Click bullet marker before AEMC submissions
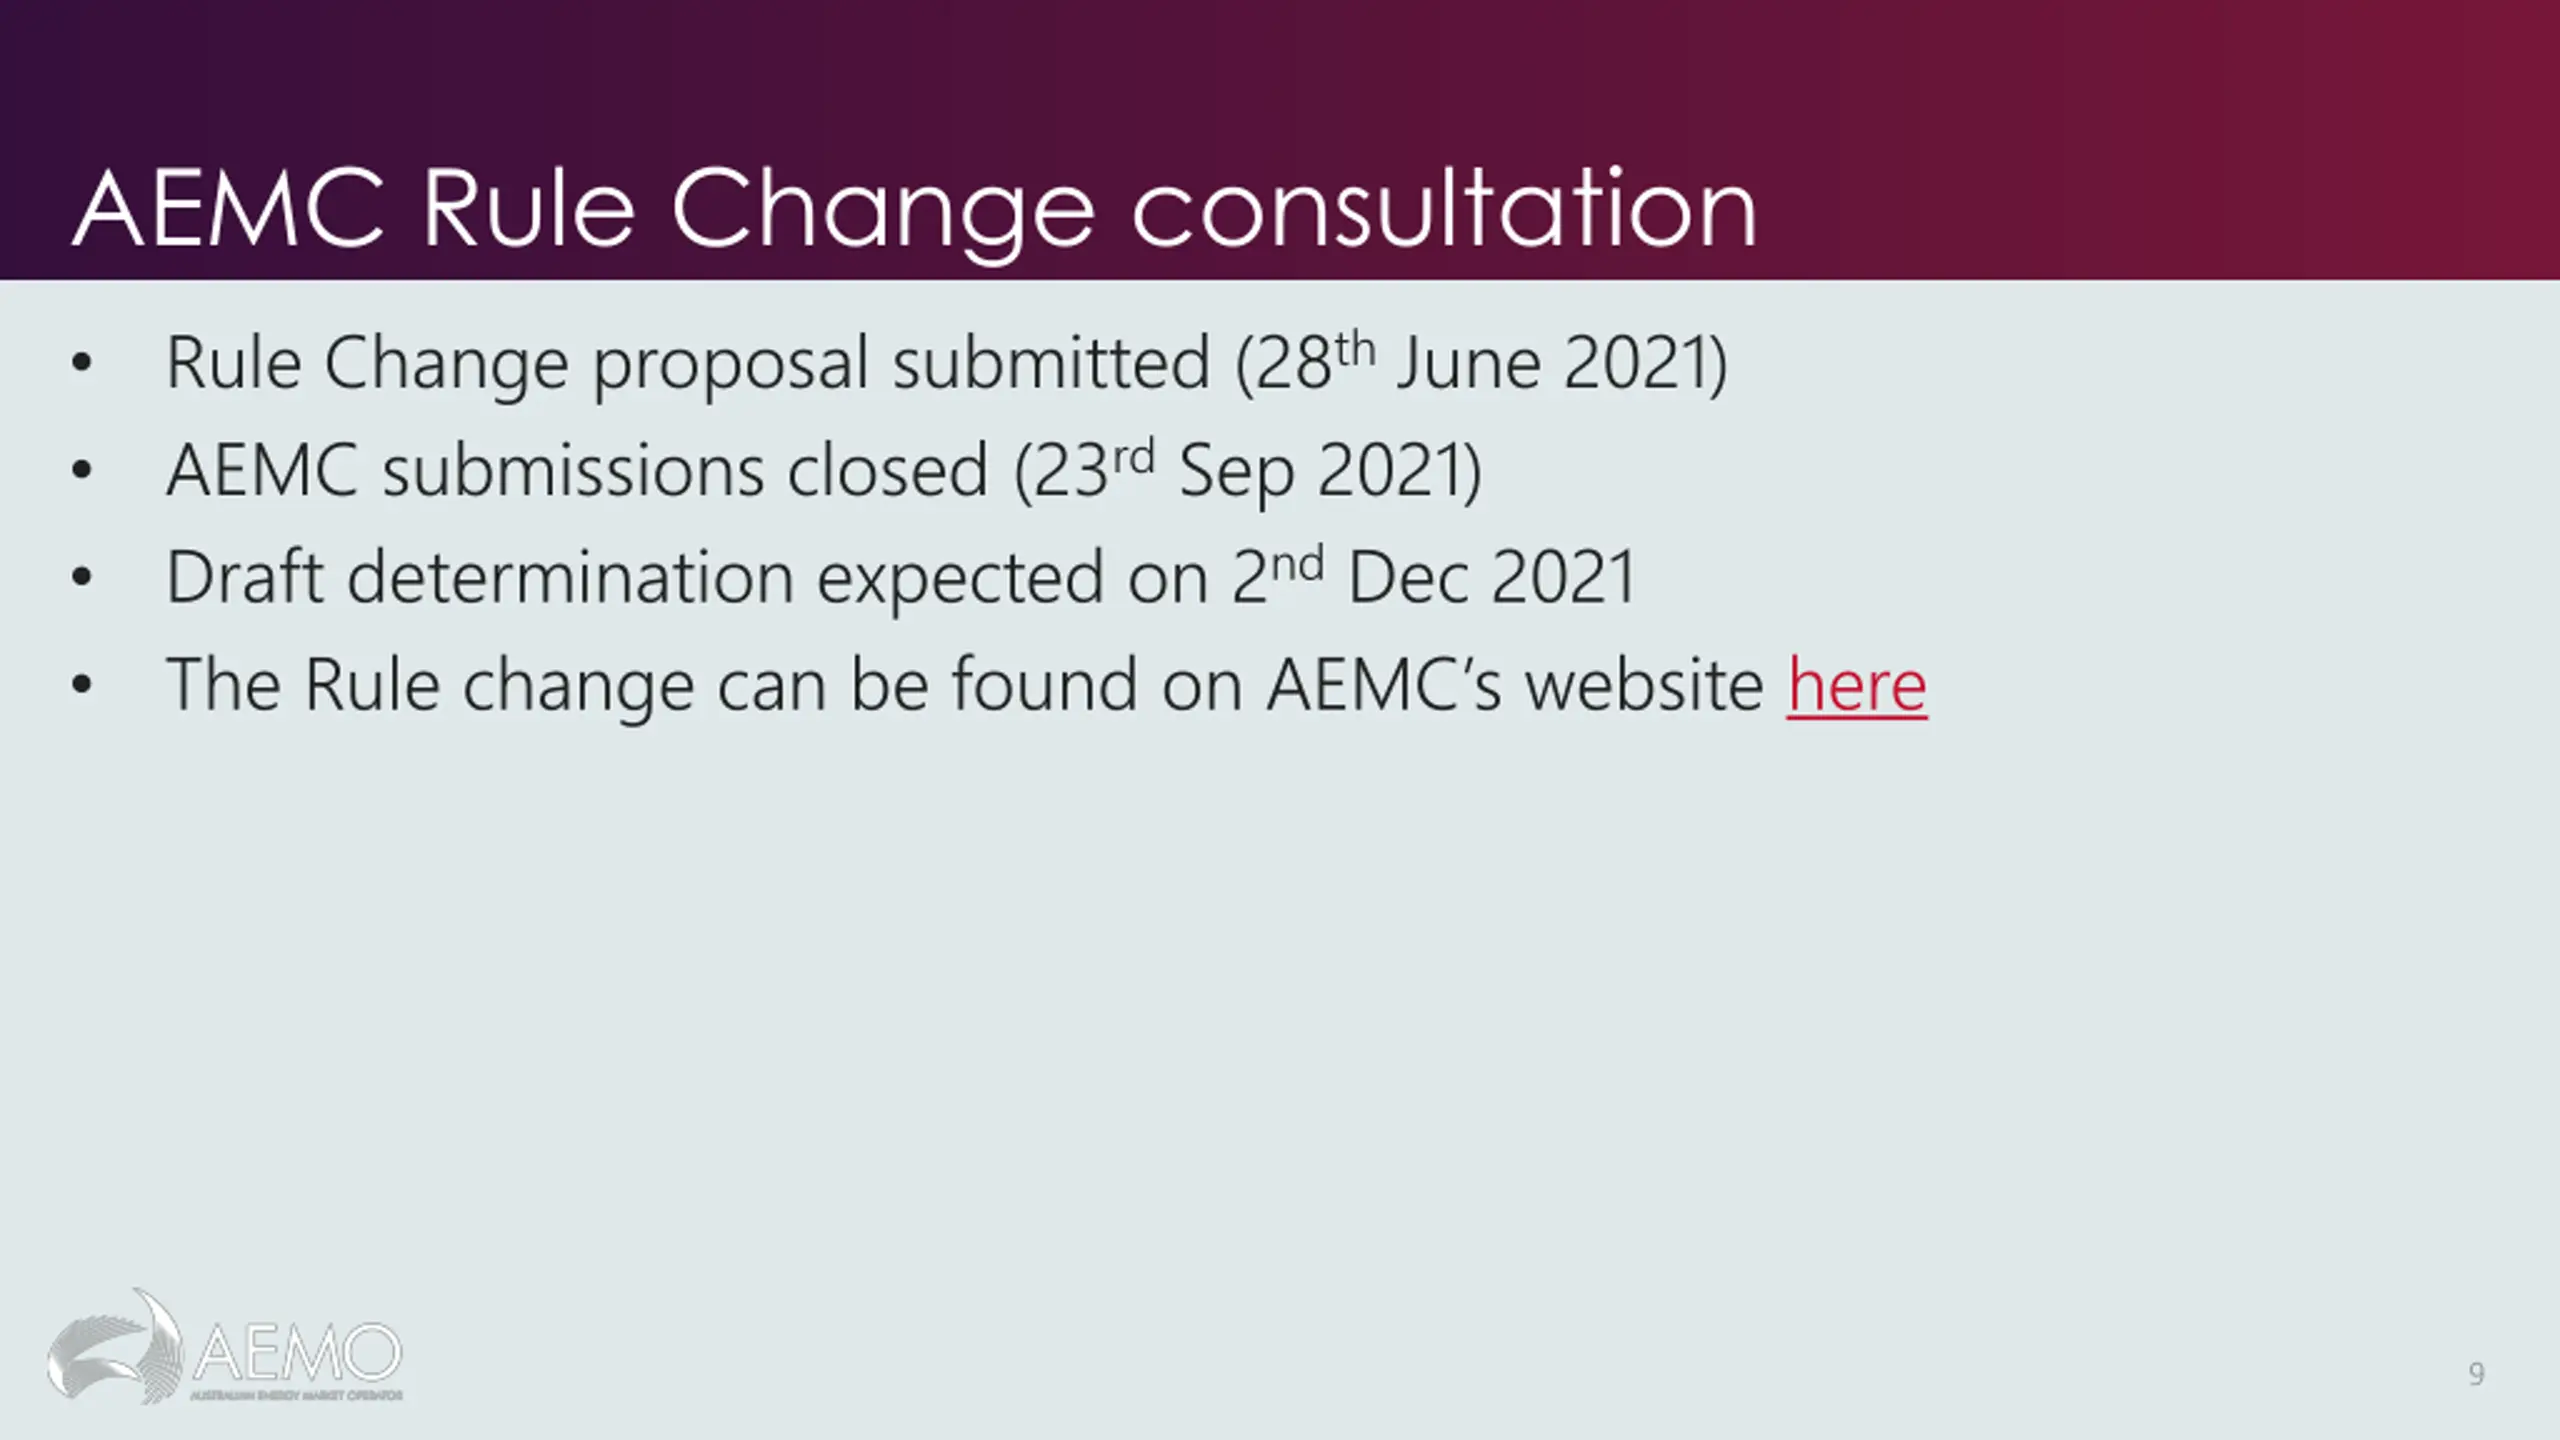2560x1440 pixels. [x=82, y=471]
